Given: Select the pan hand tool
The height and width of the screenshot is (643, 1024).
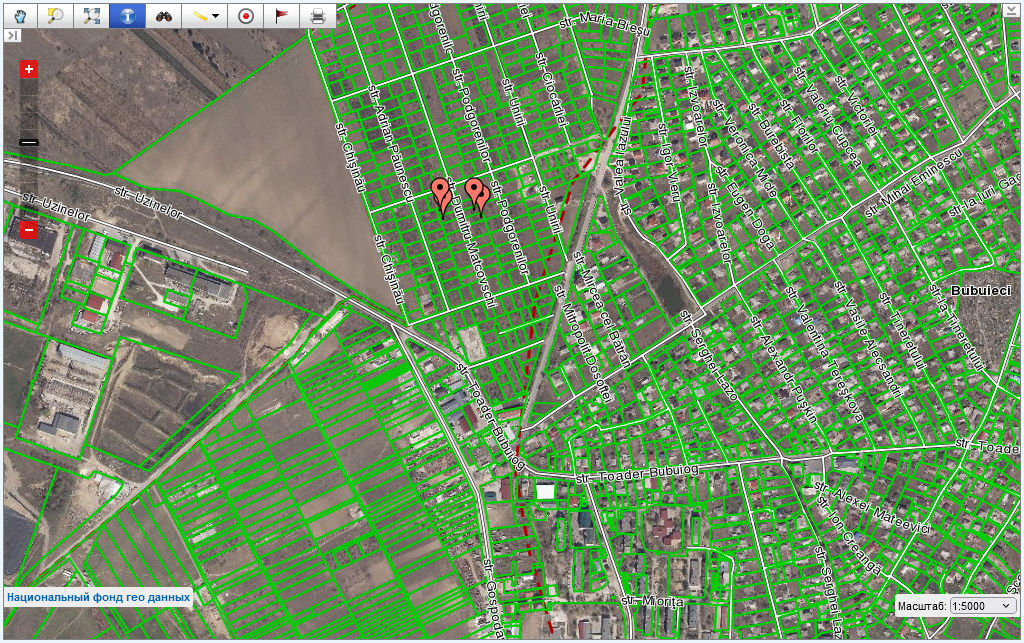Looking at the screenshot, I should pos(20,16).
